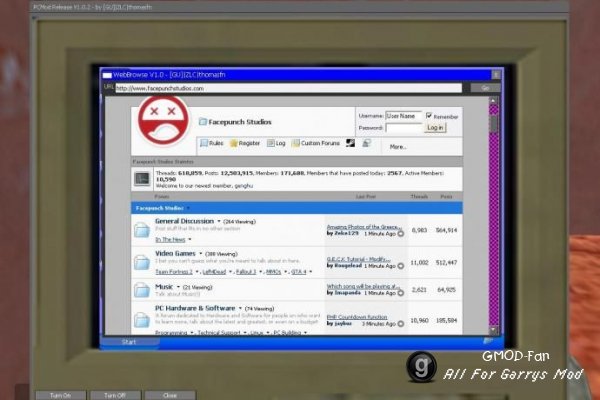
Task: Open 'Amazing Photos of the Greece...' thread
Action: pyautogui.click(x=364, y=227)
